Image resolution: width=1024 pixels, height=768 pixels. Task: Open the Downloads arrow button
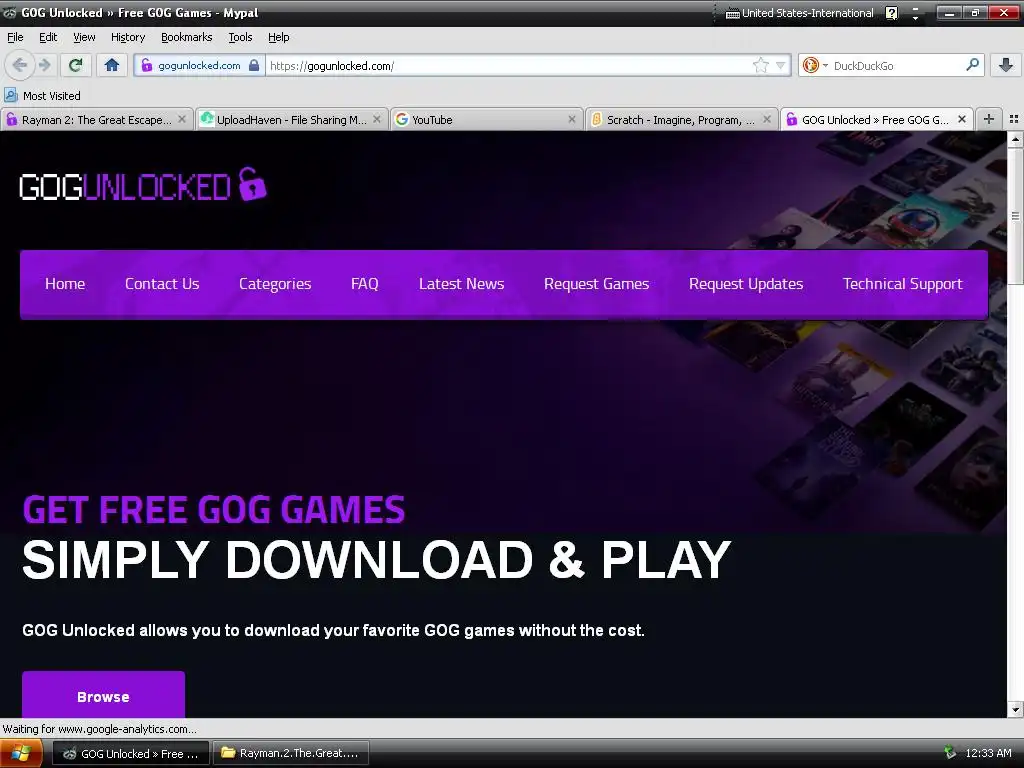1006,65
